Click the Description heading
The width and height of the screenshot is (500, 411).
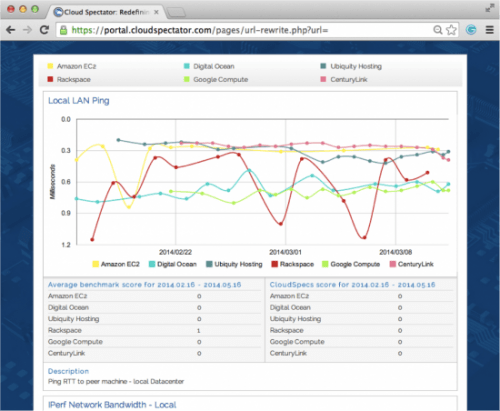click(68, 371)
